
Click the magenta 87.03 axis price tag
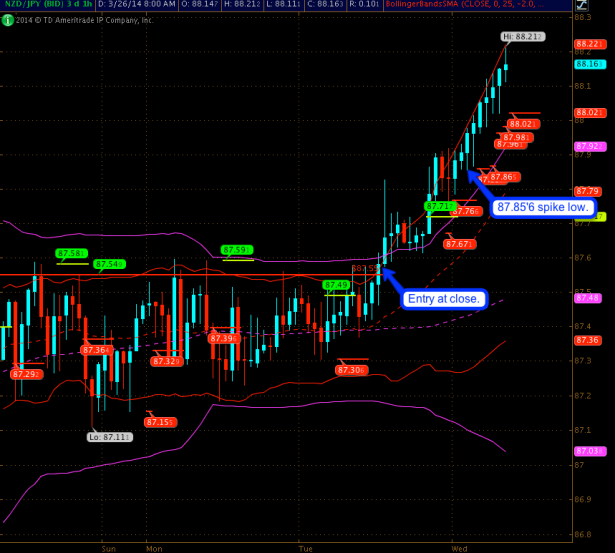pyautogui.click(x=587, y=452)
